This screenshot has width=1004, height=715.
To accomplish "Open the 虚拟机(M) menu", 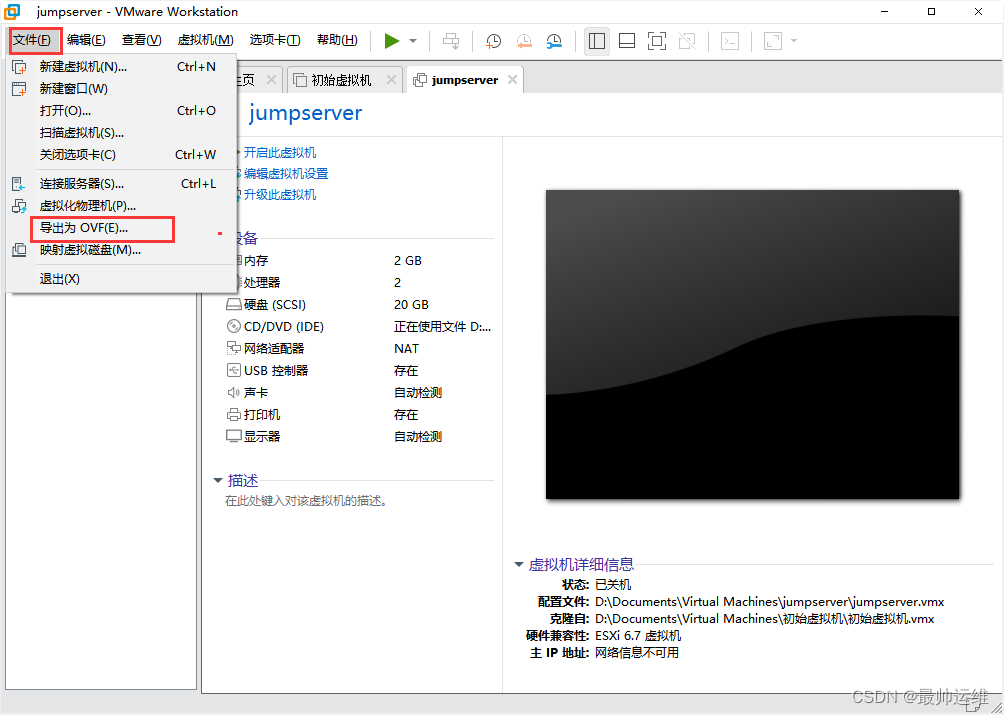I will coord(205,40).
